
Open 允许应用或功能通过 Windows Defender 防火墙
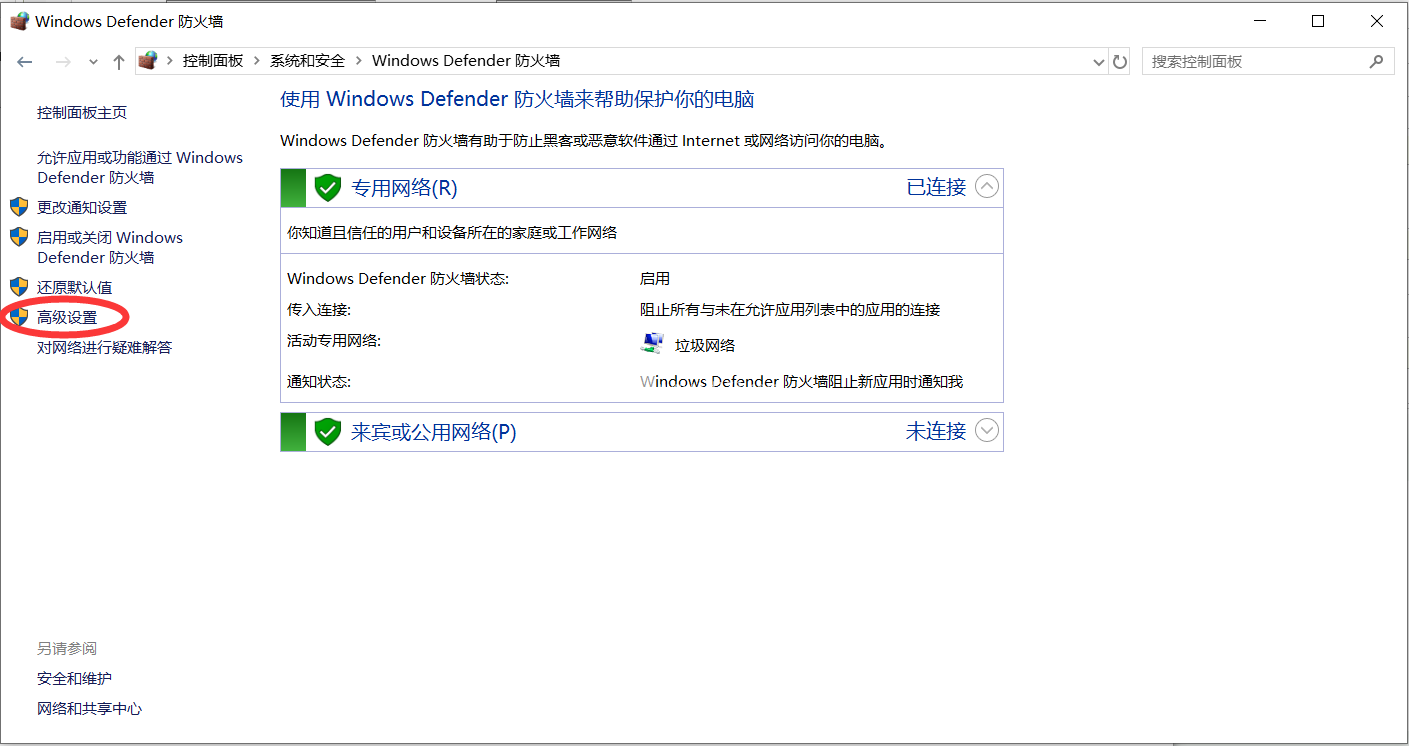(x=140, y=167)
